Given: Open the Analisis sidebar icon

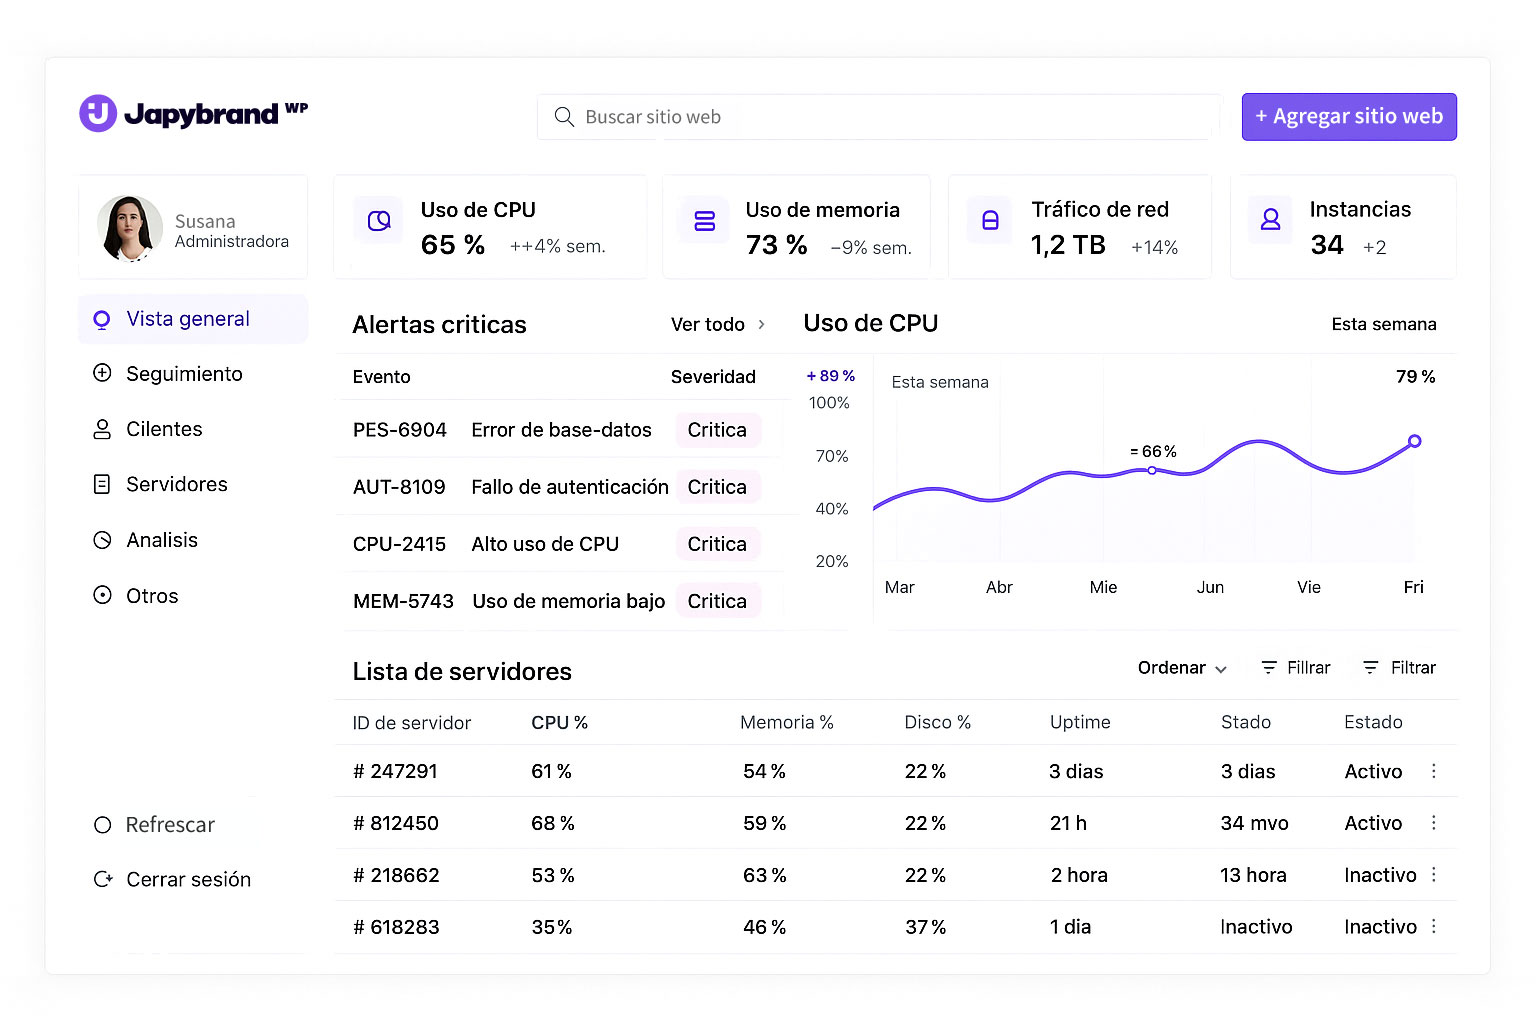Looking at the screenshot, I should click(102, 539).
